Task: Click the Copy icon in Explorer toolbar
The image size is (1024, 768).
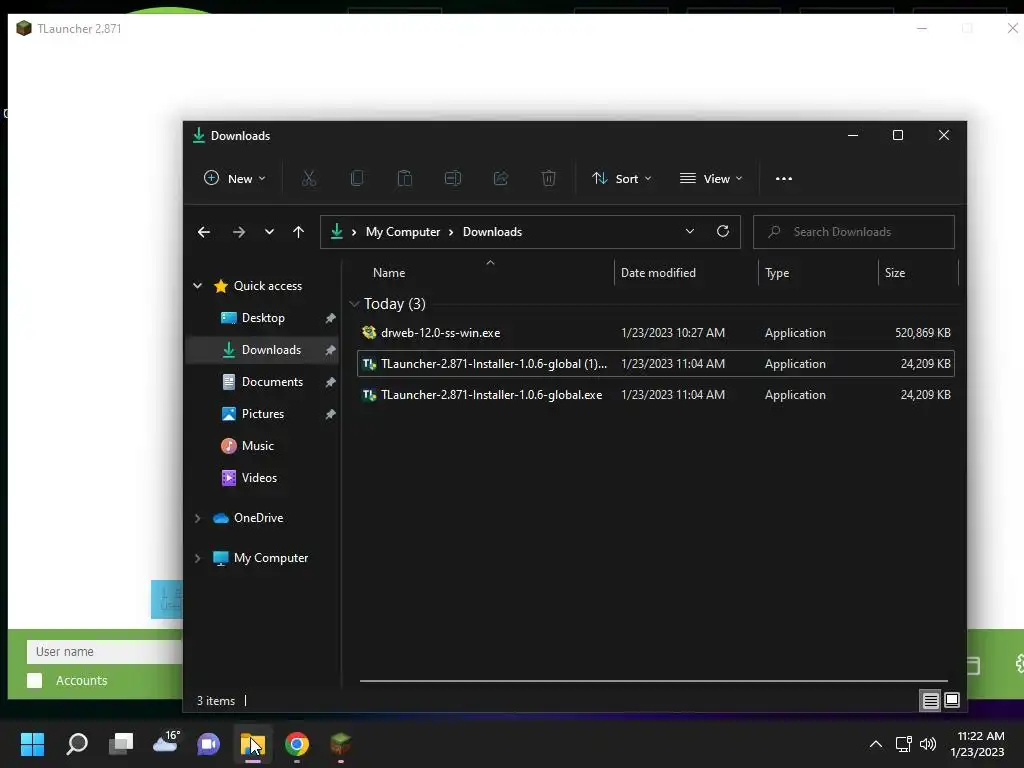Action: 357,178
